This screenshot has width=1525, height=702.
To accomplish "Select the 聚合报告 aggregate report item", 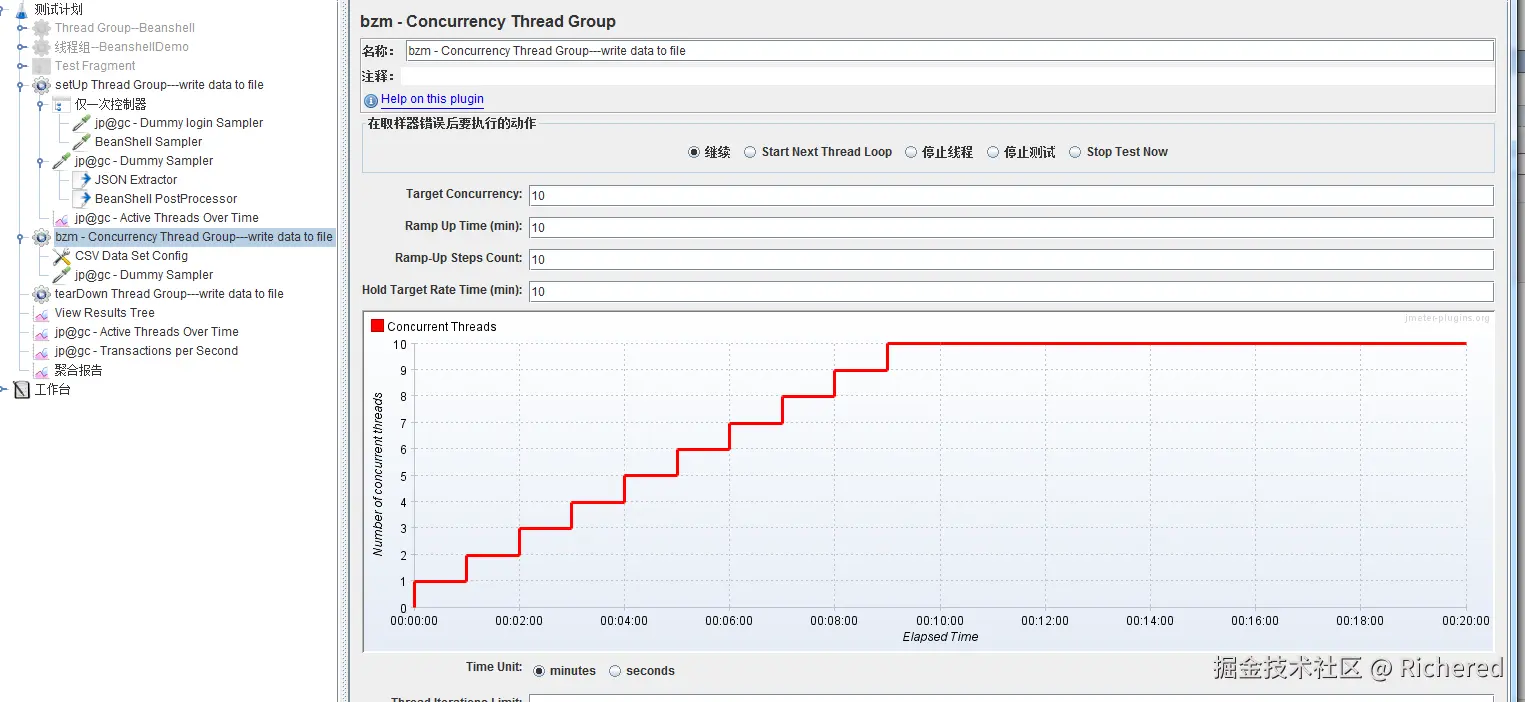I will point(78,370).
